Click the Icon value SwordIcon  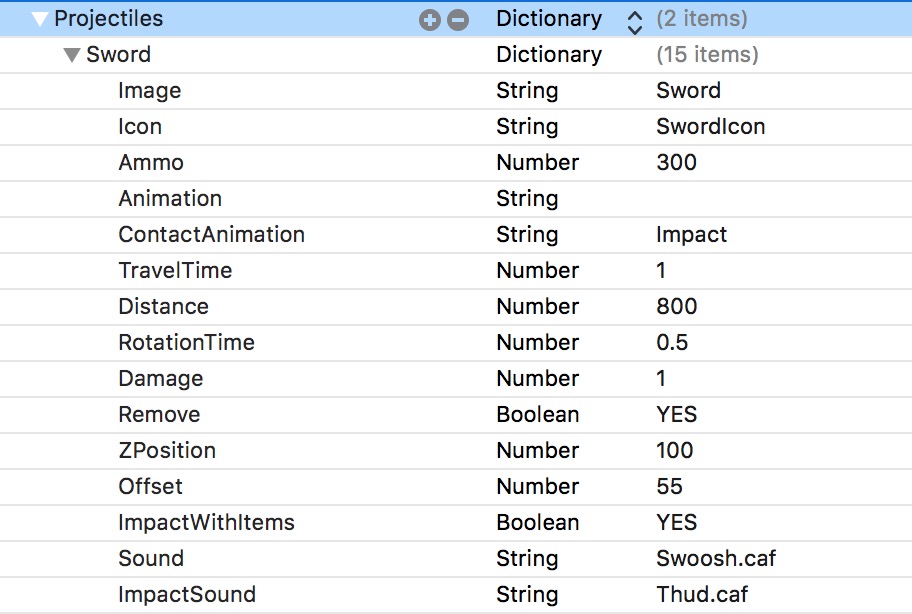[710, 126]
